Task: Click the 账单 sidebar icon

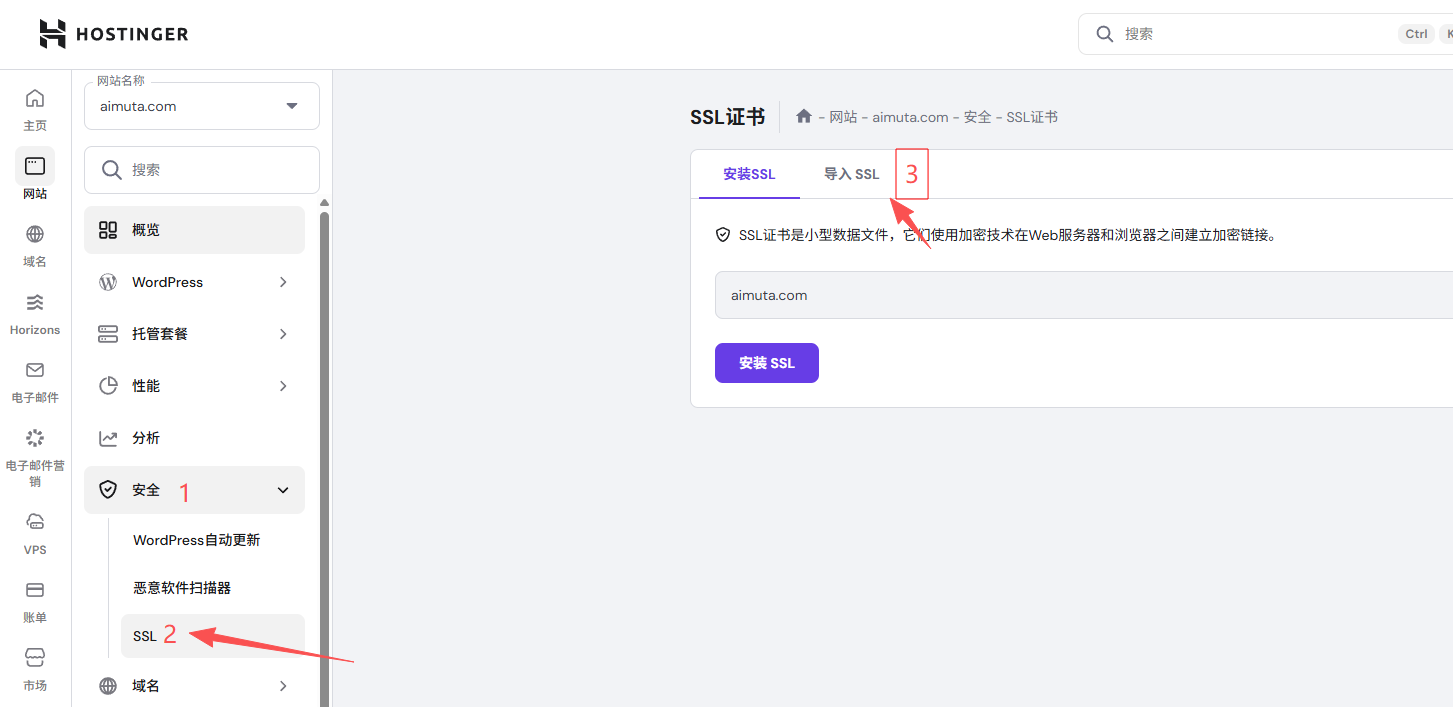Action: coord(35,600)
